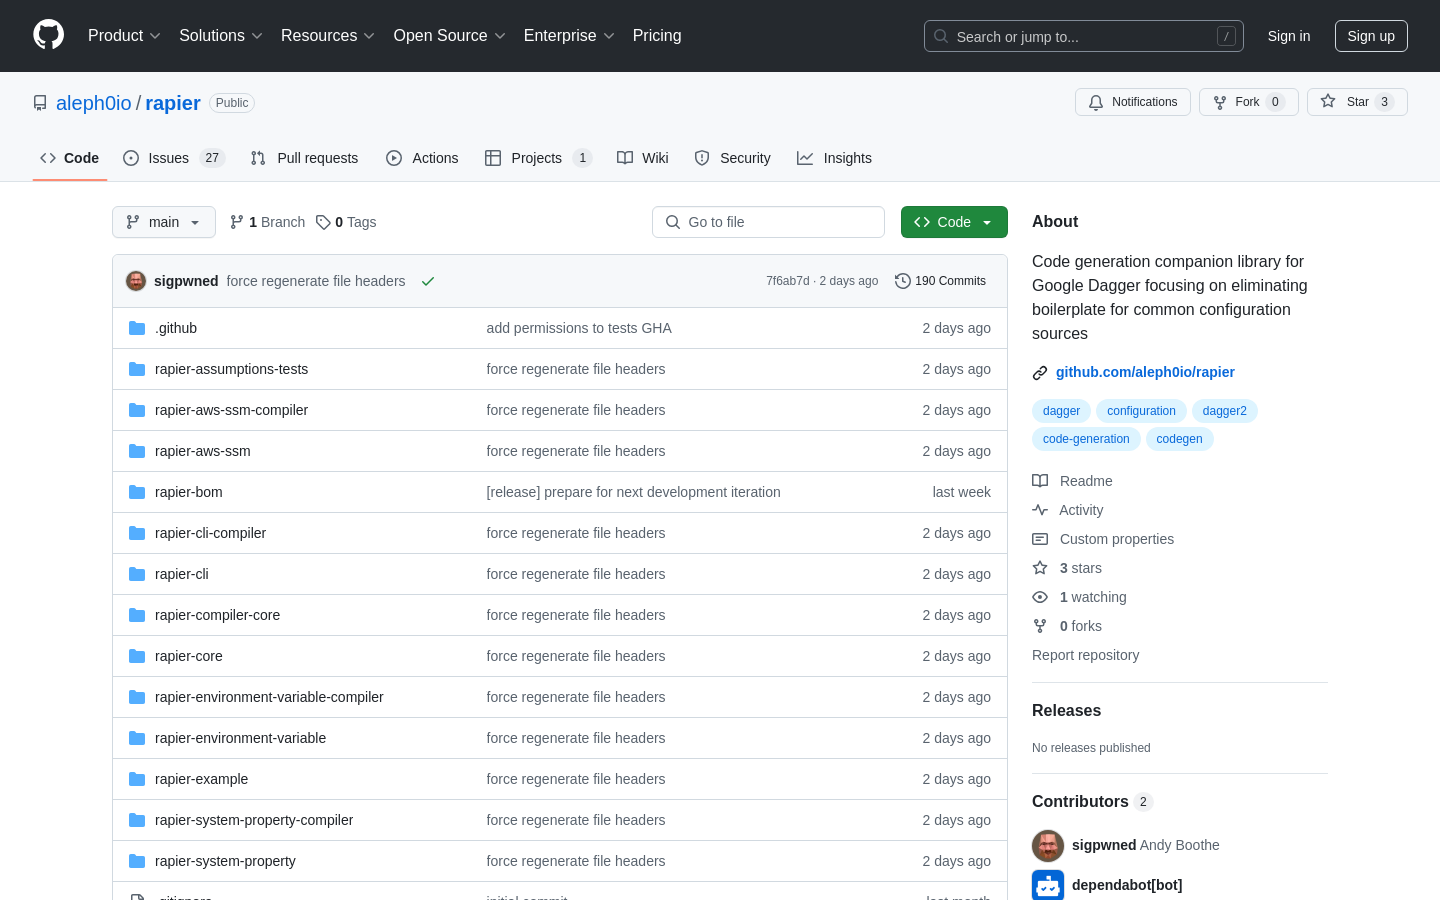1440x900 pixels.
Task: Expand the Solutions menu
Action: 221,36
